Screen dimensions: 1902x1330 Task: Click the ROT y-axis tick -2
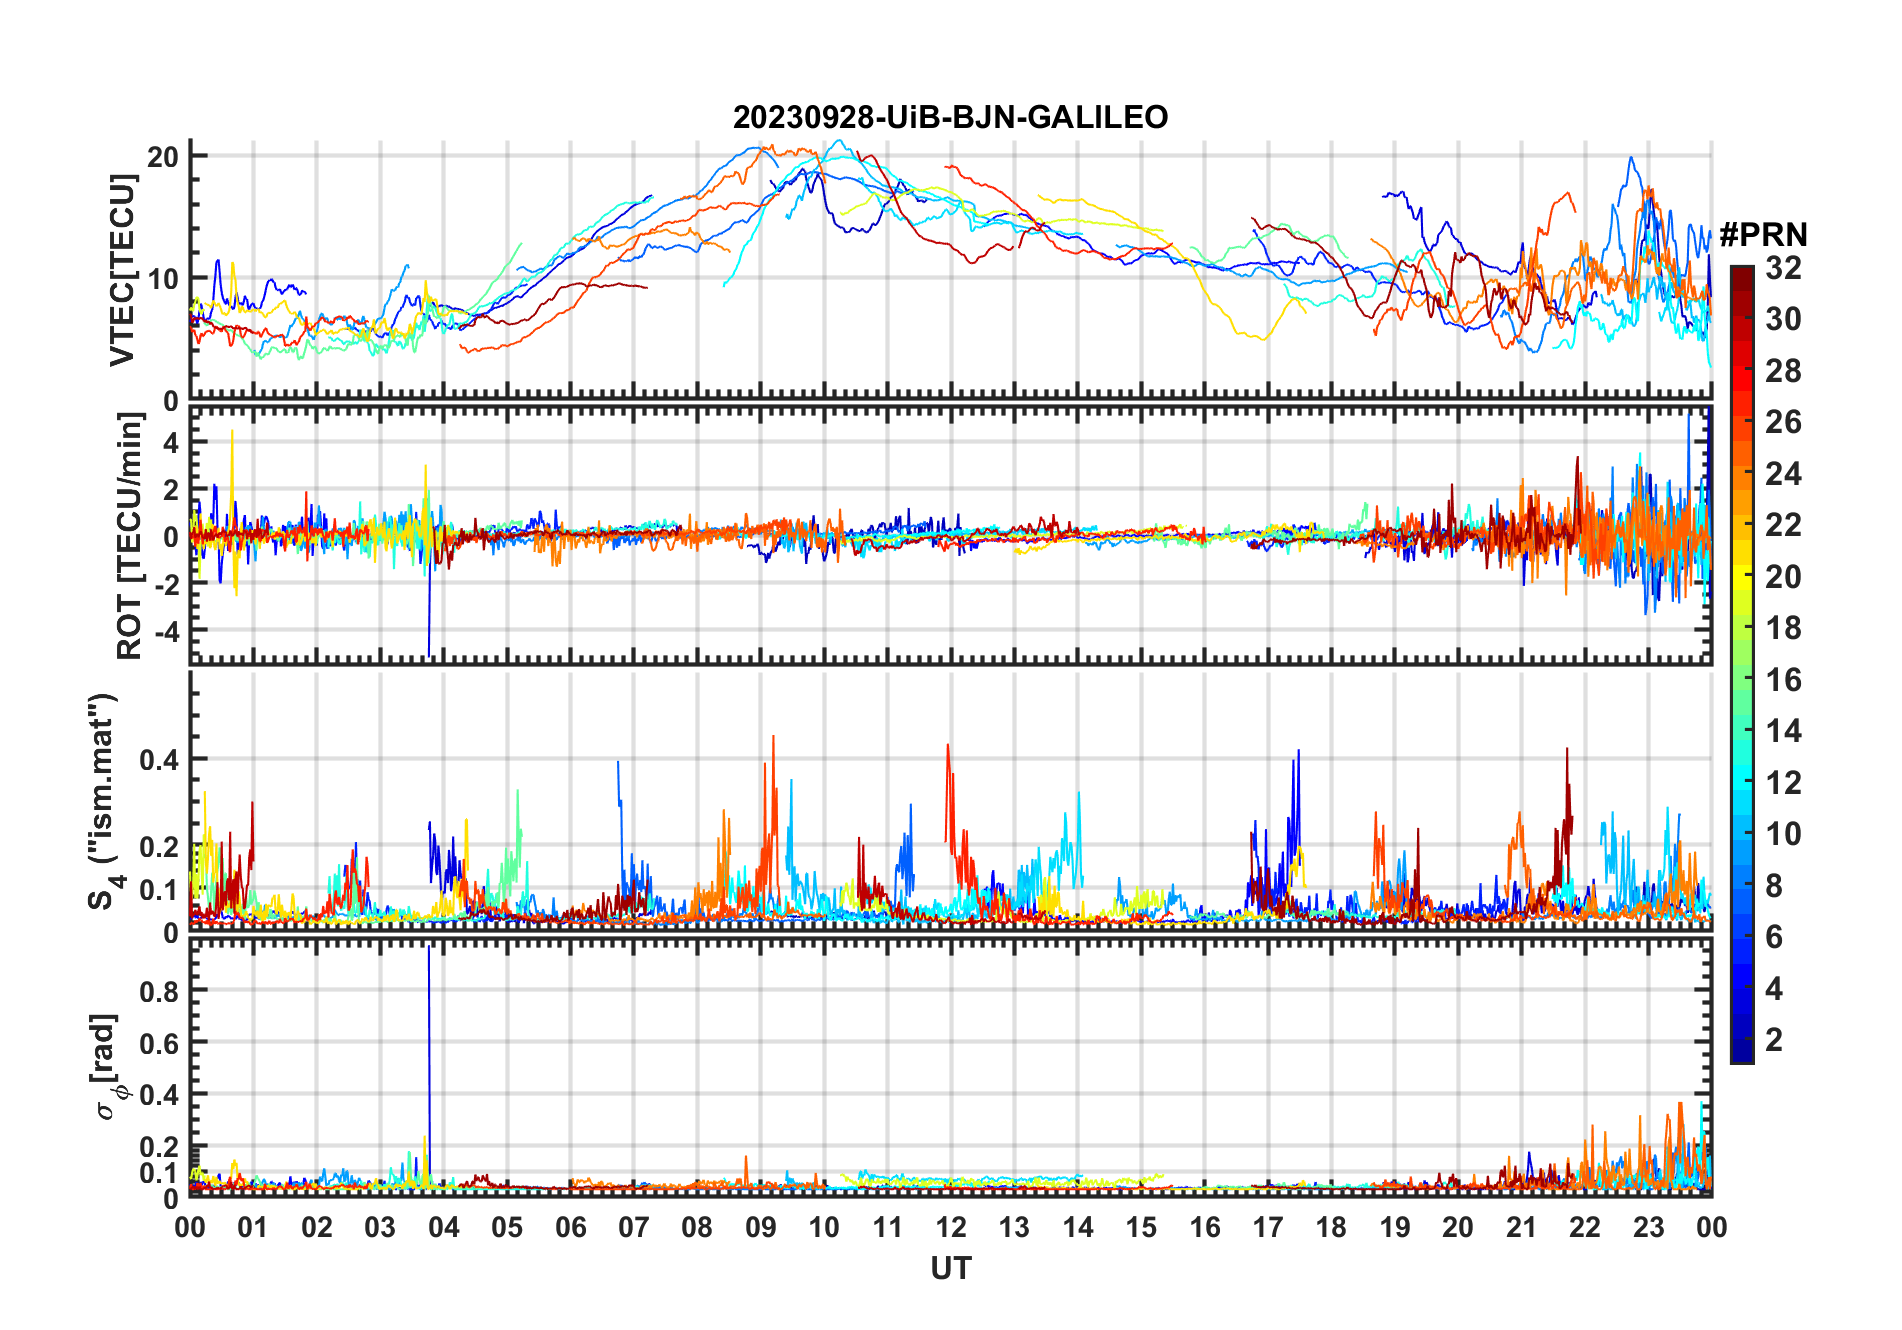pos(165,584)
